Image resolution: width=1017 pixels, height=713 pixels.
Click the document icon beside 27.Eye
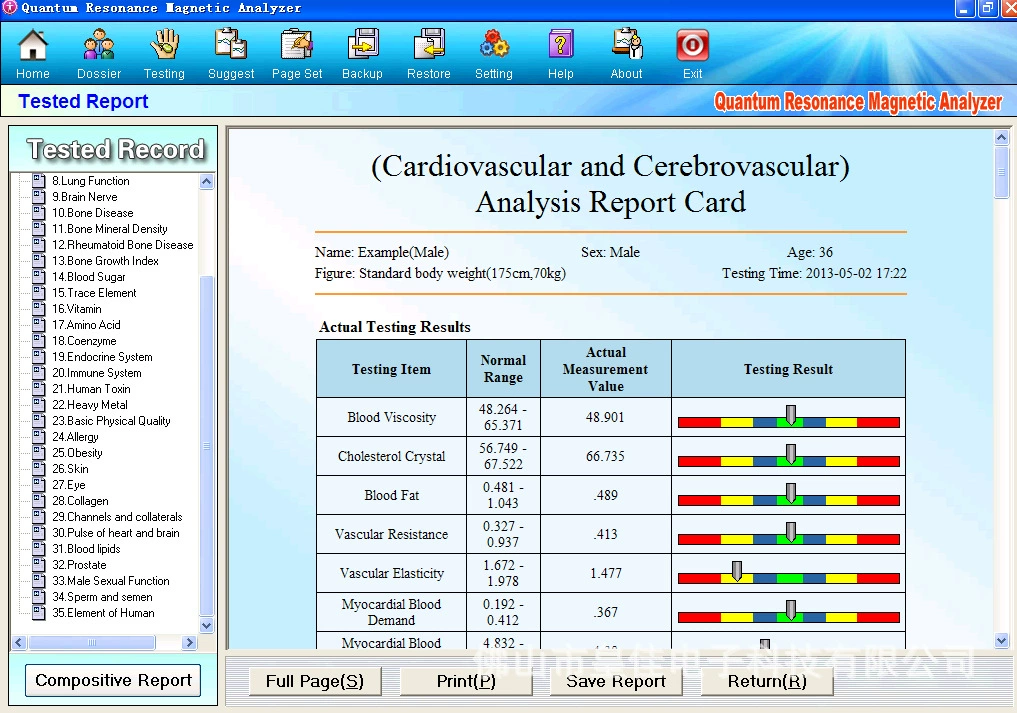point(39,485)
